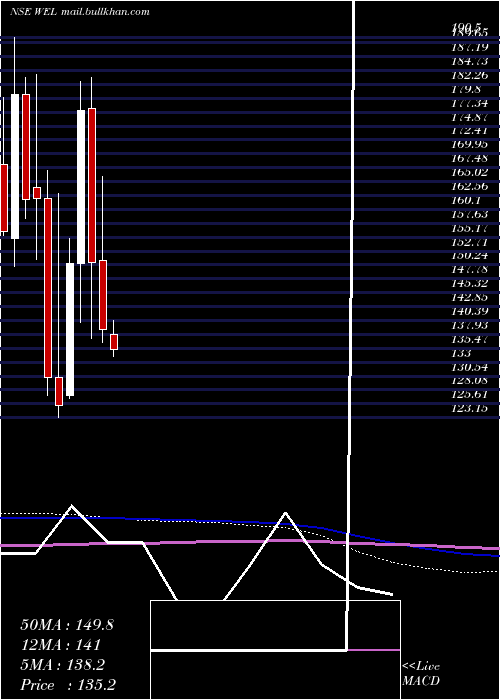
Task: Click the Price : 135.2 value
Action: tap(68, 685)
